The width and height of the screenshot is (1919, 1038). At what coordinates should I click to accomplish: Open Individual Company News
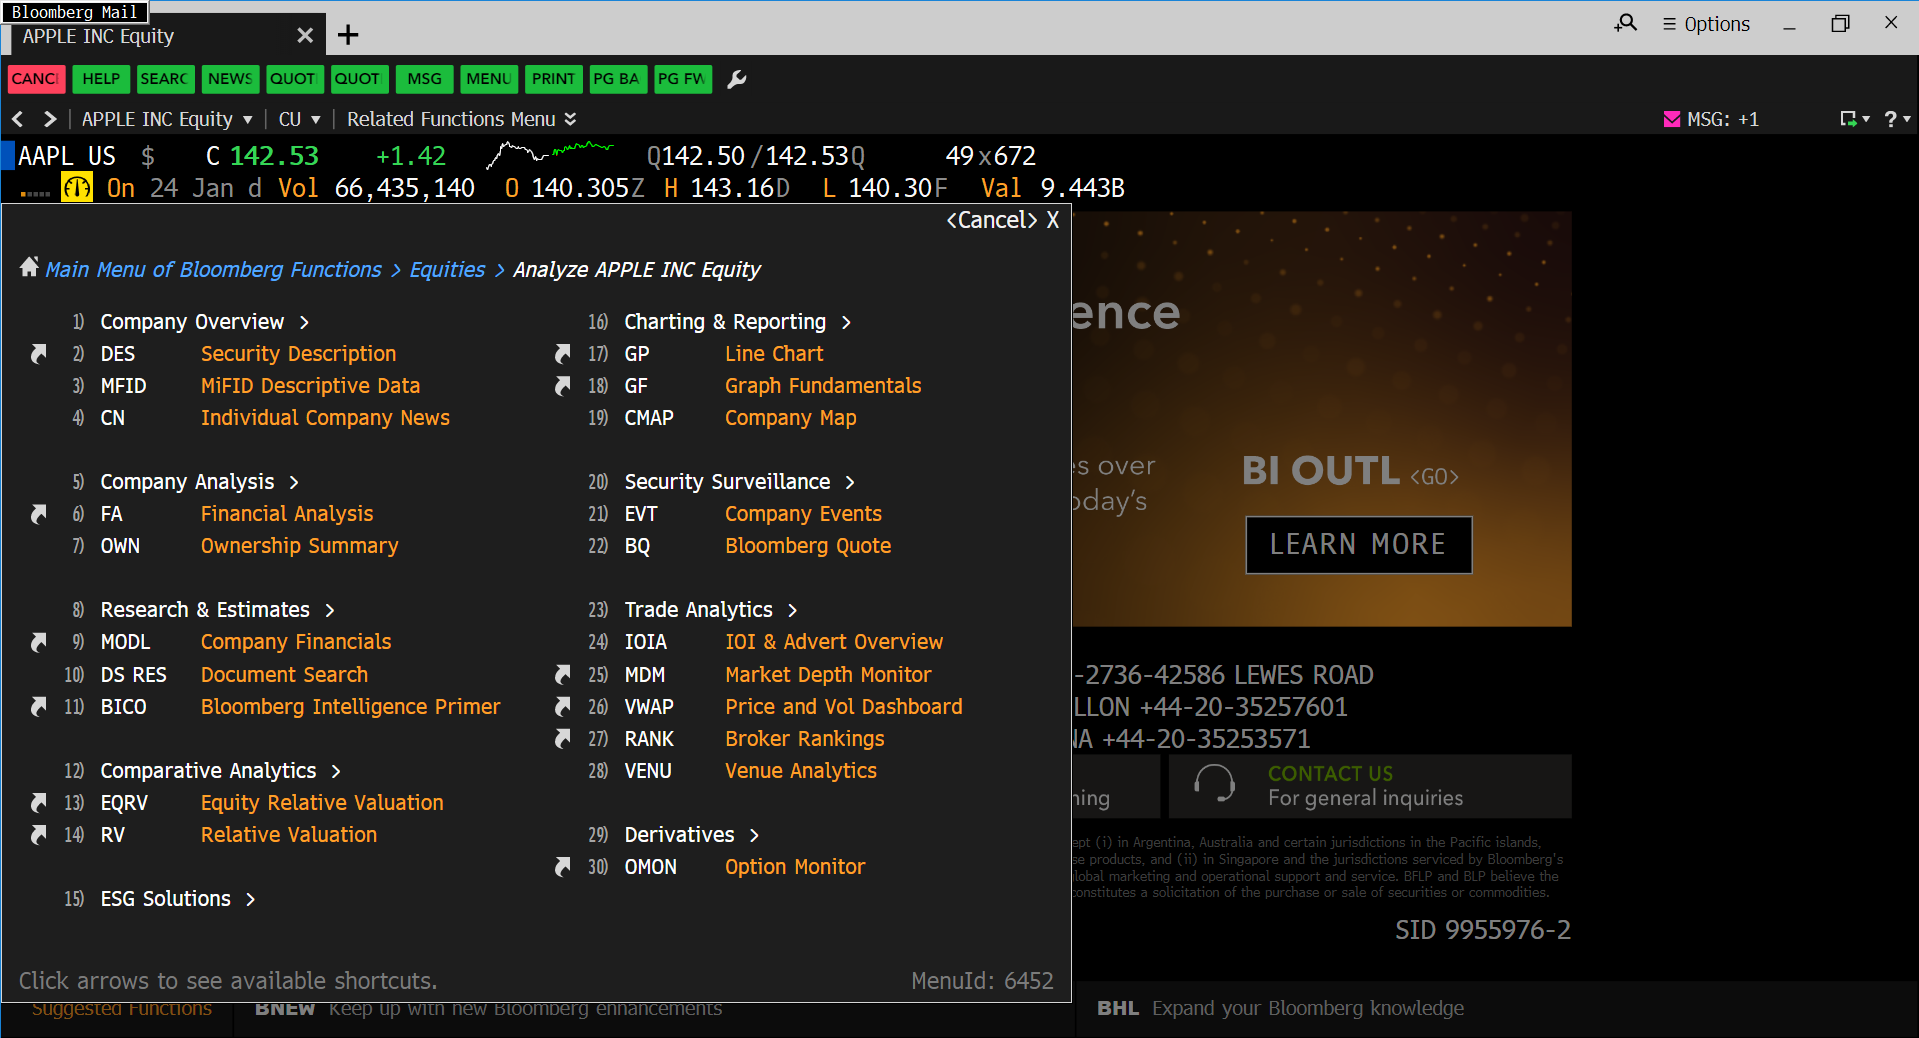coord(325,417)
